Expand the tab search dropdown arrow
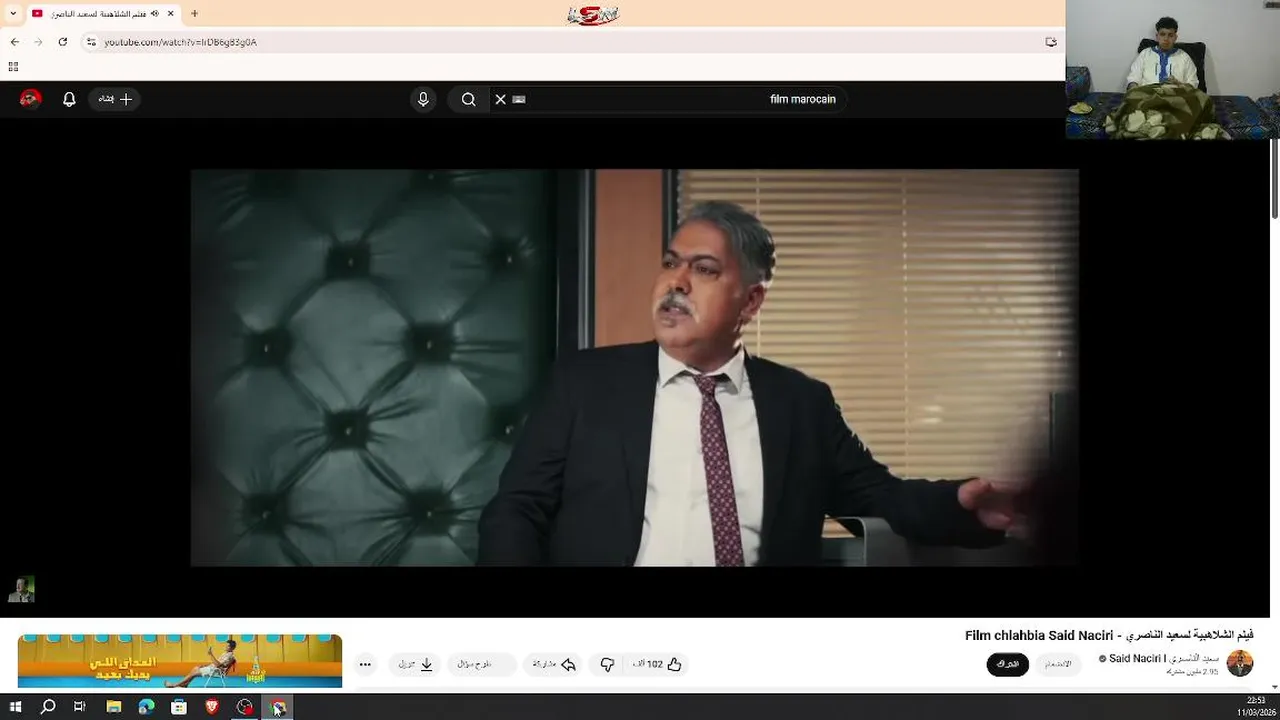Screen dimensions: 1280x720 [x=13, y=13]
